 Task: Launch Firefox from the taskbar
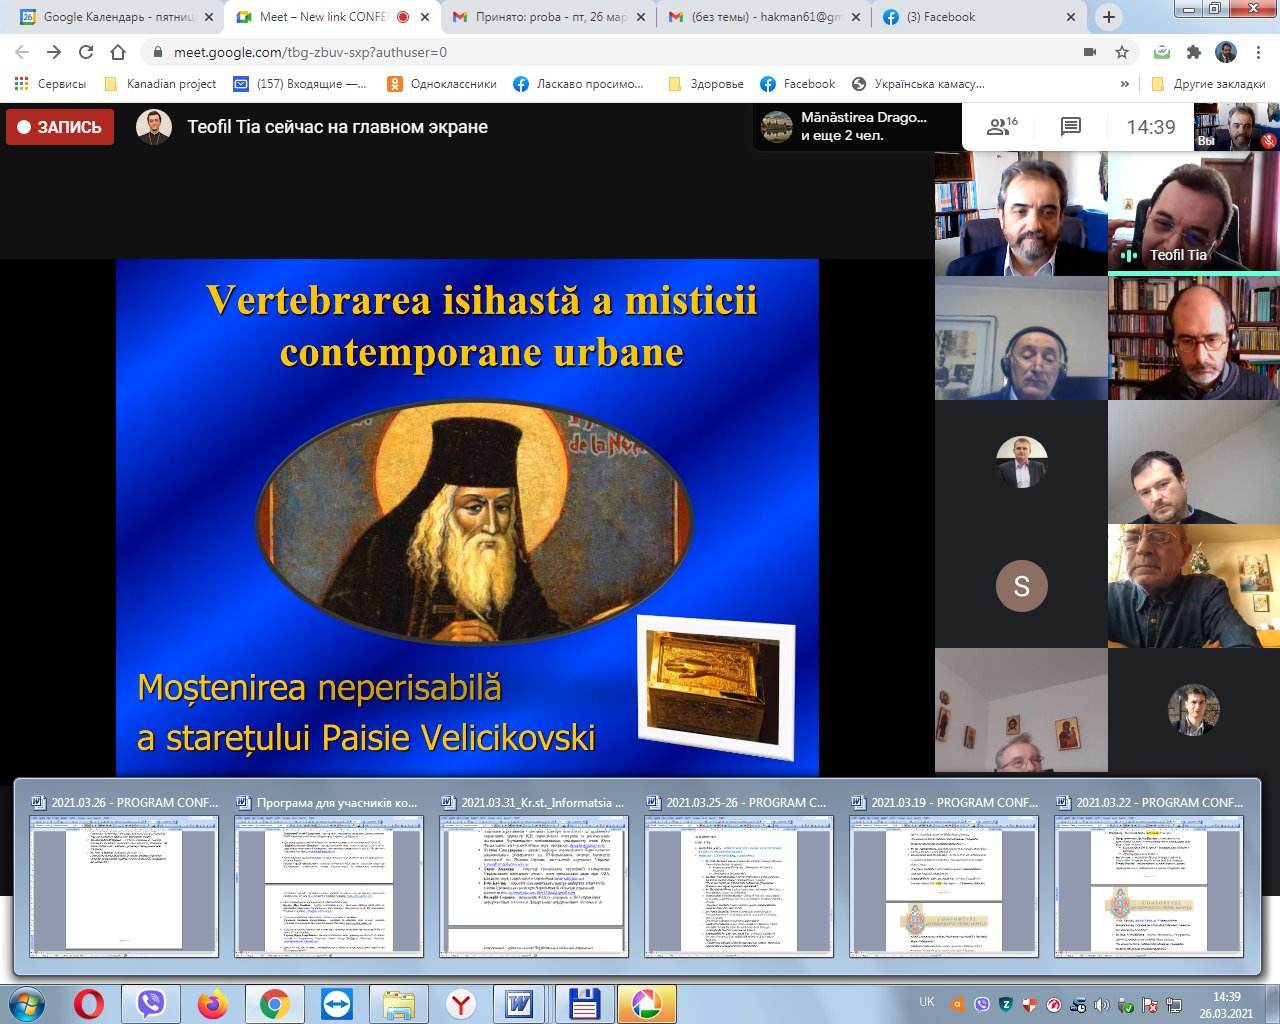[213, 1004]
